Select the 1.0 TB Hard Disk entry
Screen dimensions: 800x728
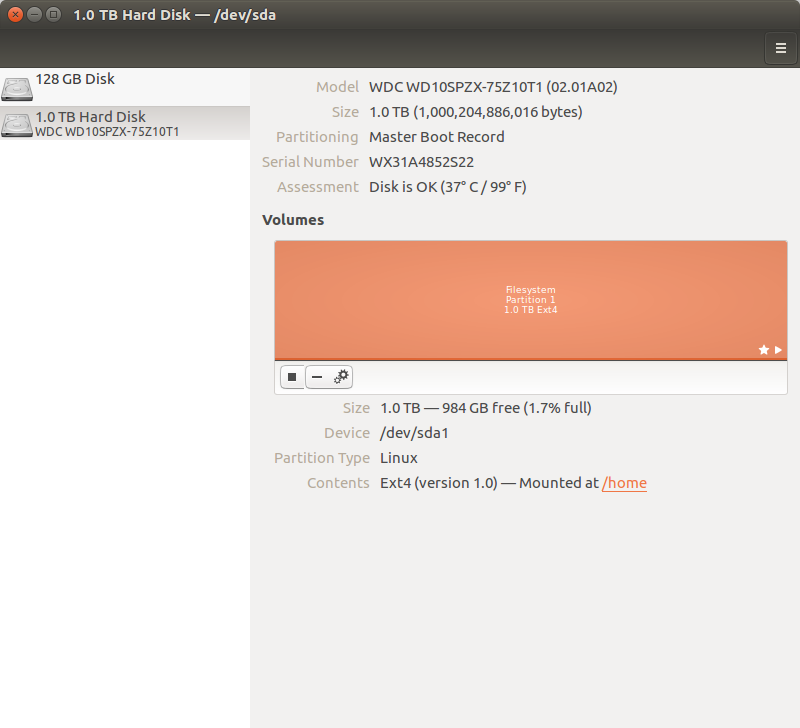(x=125, y=123)
